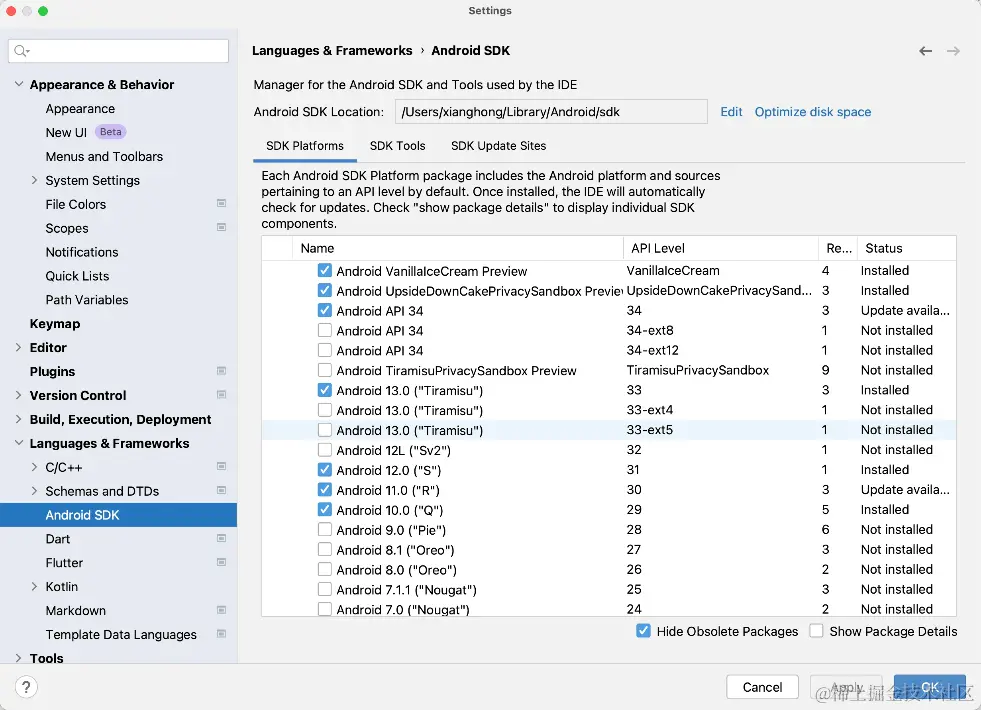This screenshot has width=981, height=710.
Task: Expand Kotlin node
Action: tap(34, 586)
